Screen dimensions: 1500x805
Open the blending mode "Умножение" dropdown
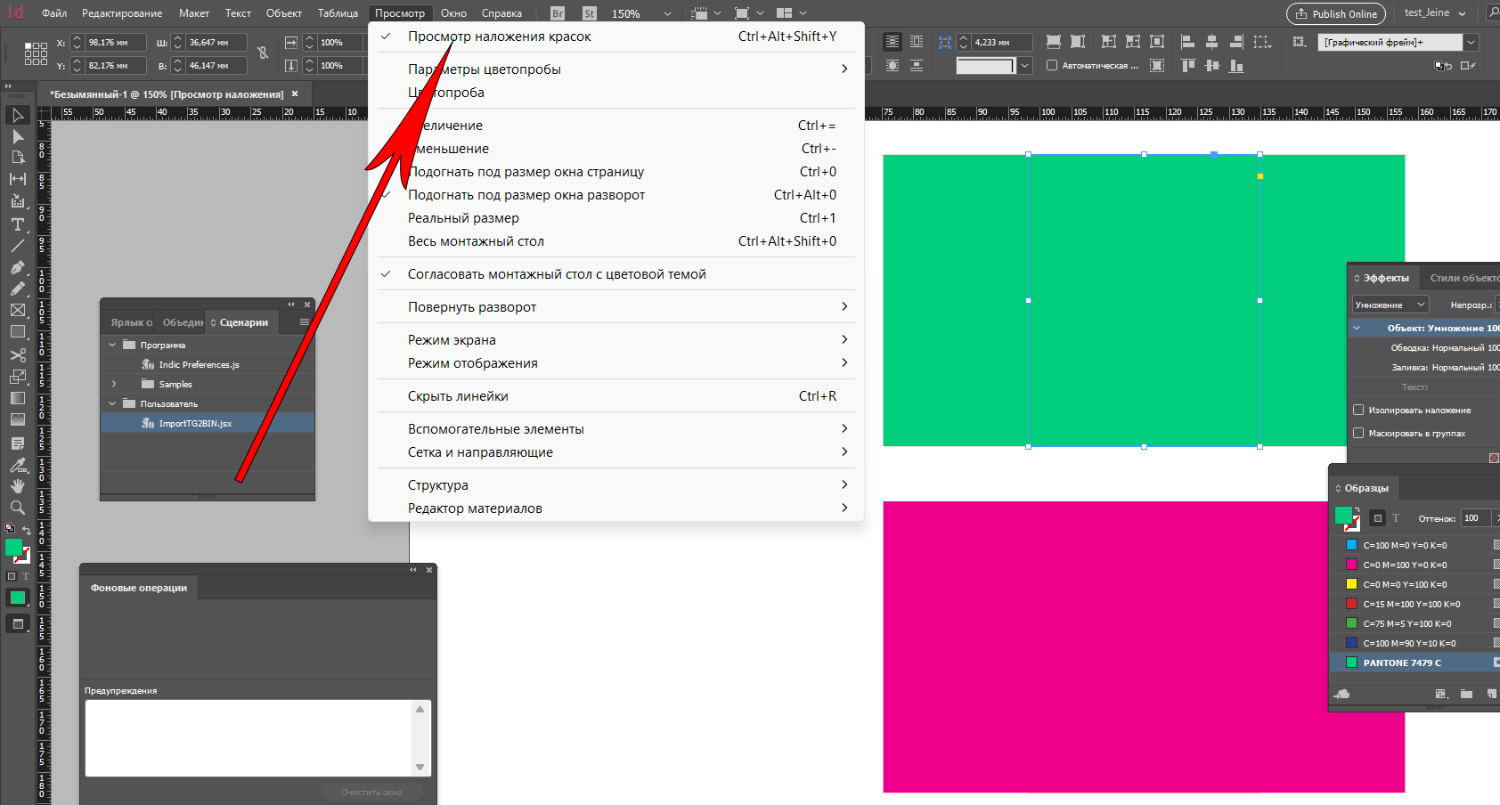[x=1390, y=304]
